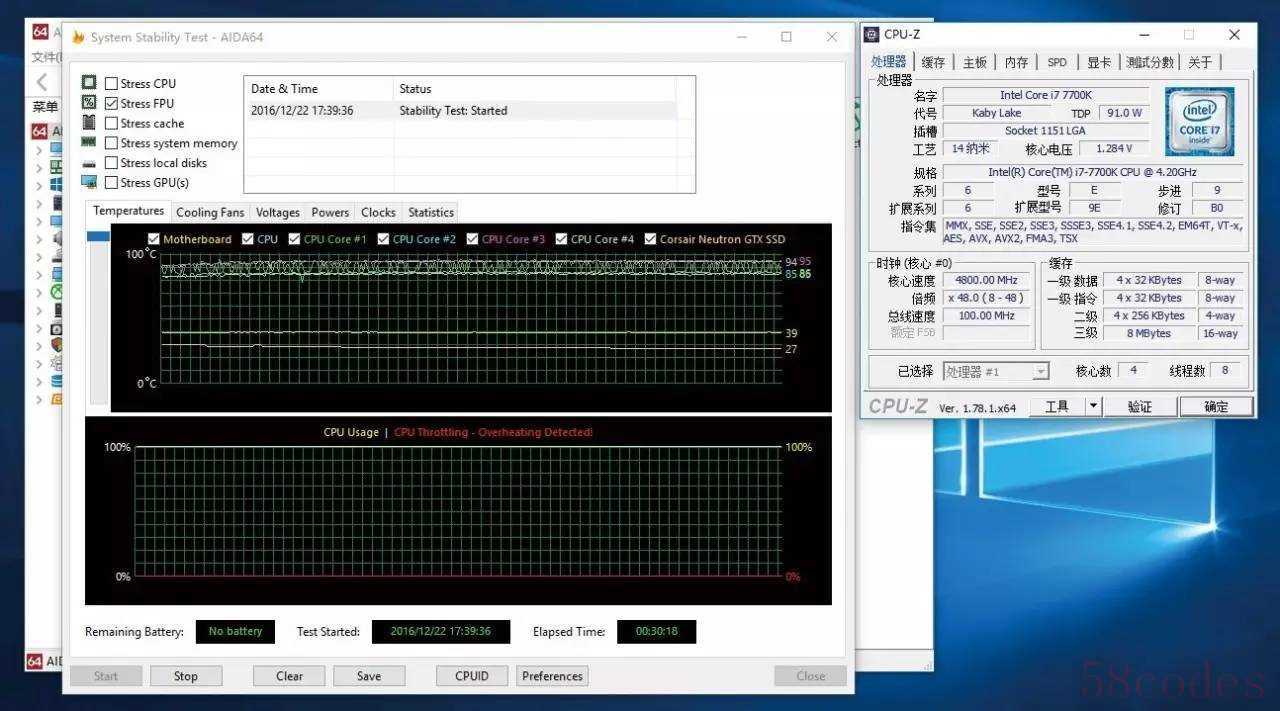This screenshot has height=711, width=1280.
Task: Click the AIDA64 flame icon in System Stability Test title
Action: click(x=78, y=37)
